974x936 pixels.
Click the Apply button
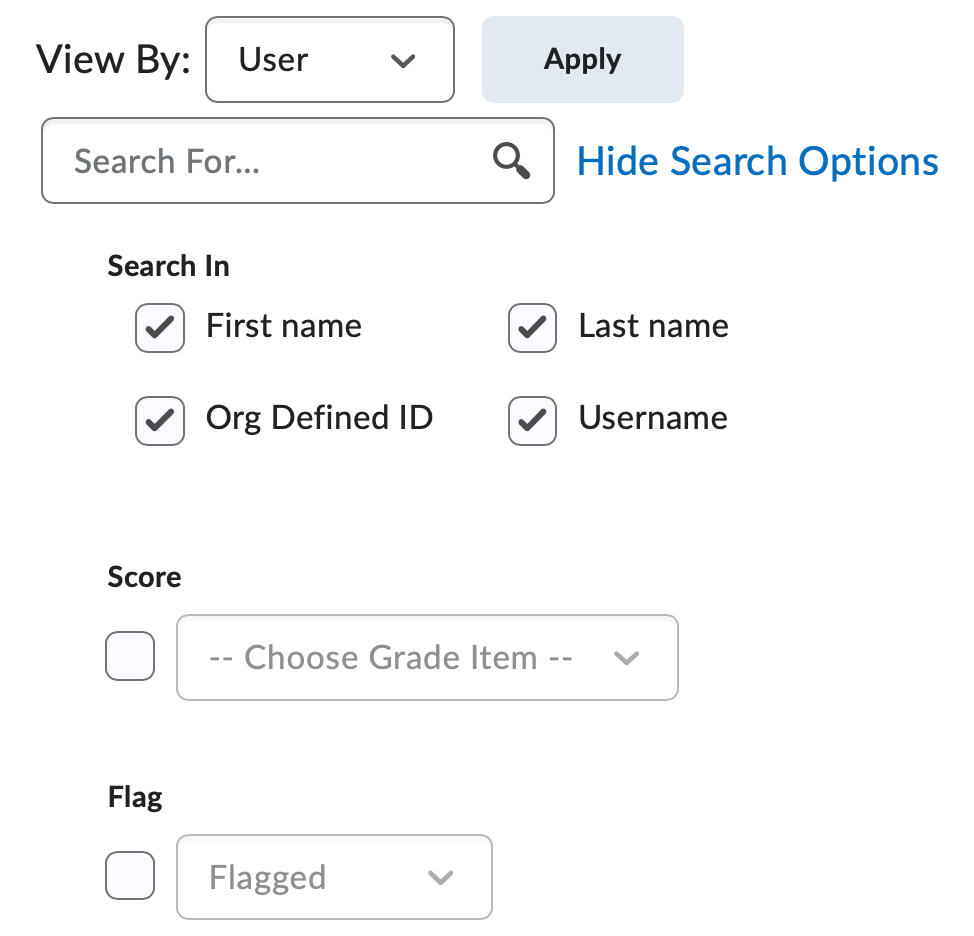[x=582, y=59]
